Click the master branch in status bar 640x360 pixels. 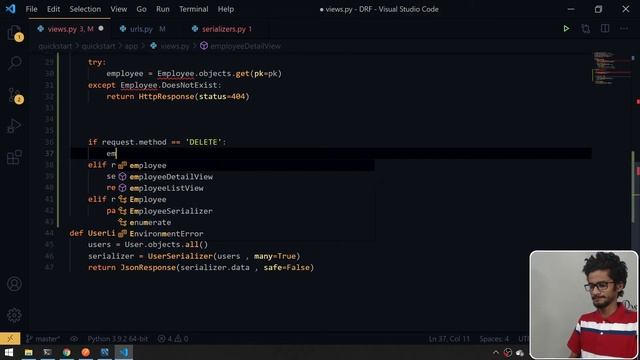coord(43,338)
